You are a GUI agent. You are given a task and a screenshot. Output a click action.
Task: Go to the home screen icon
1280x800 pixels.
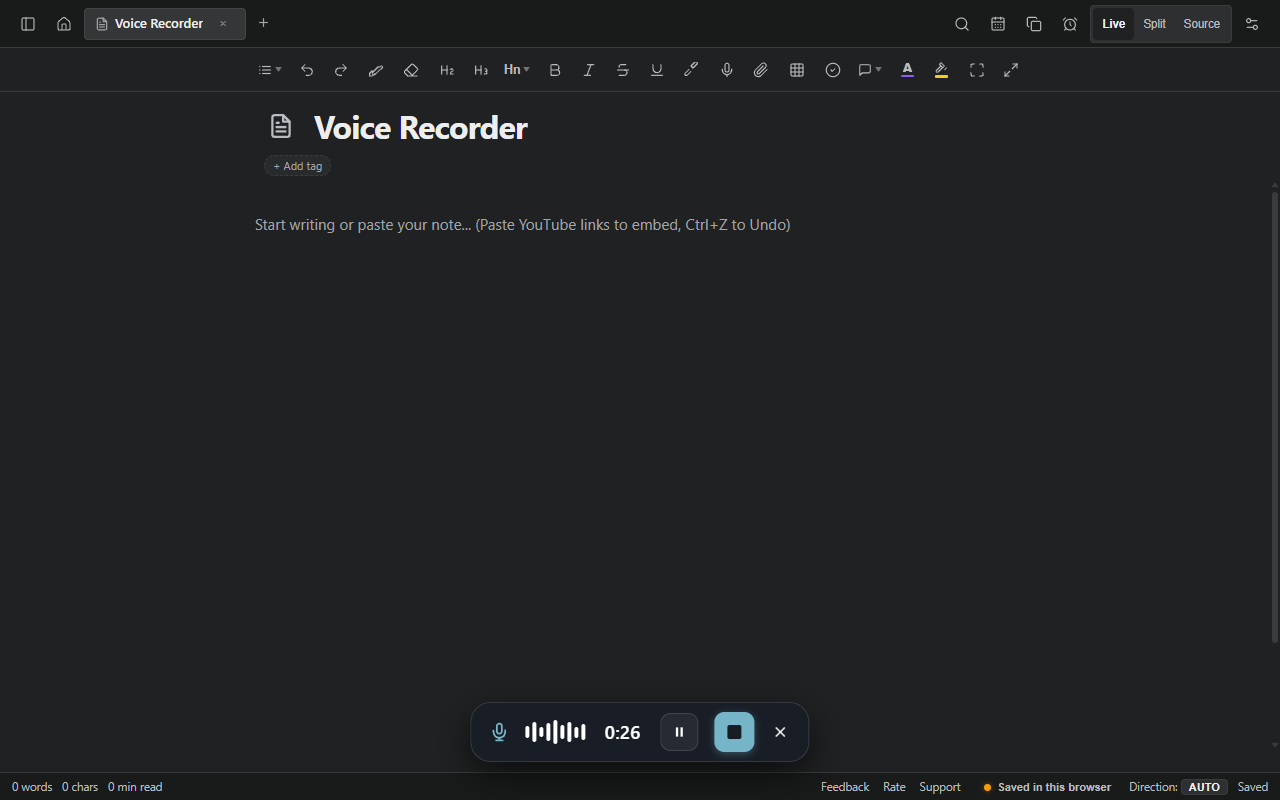point(64,24)
